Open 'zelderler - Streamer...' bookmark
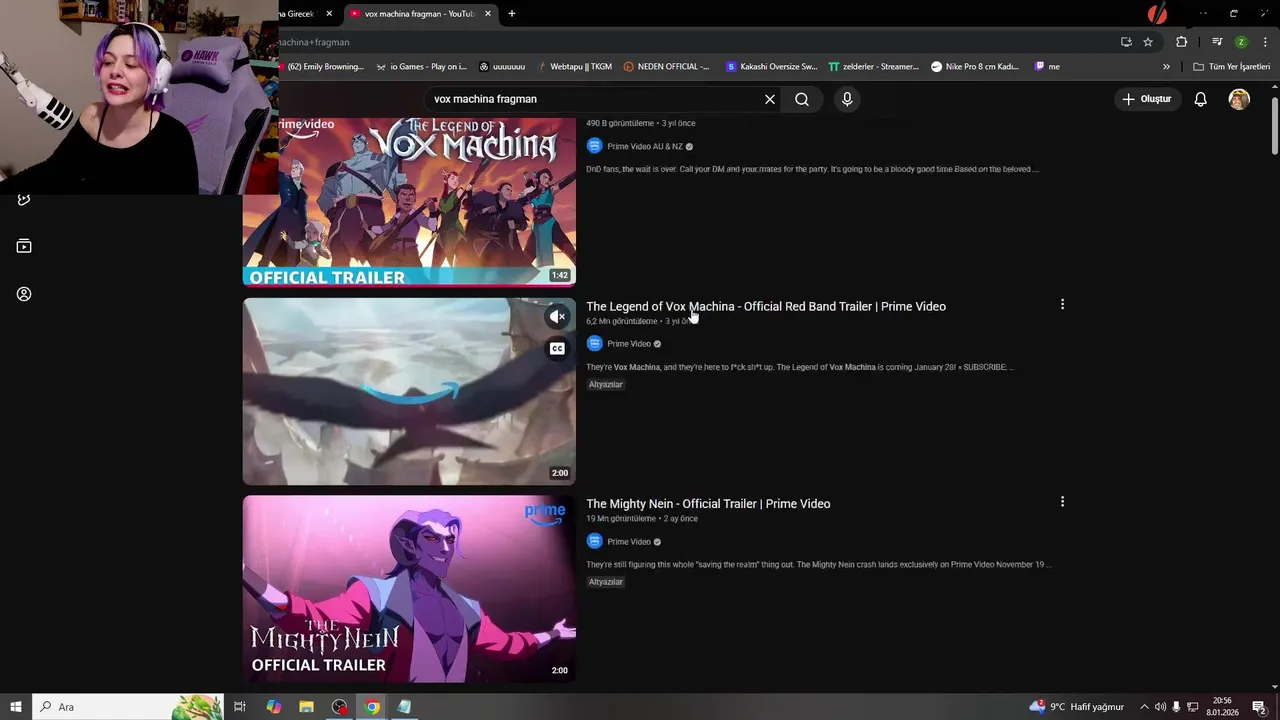The image size is (1280, 720). (x=874, y=67)
